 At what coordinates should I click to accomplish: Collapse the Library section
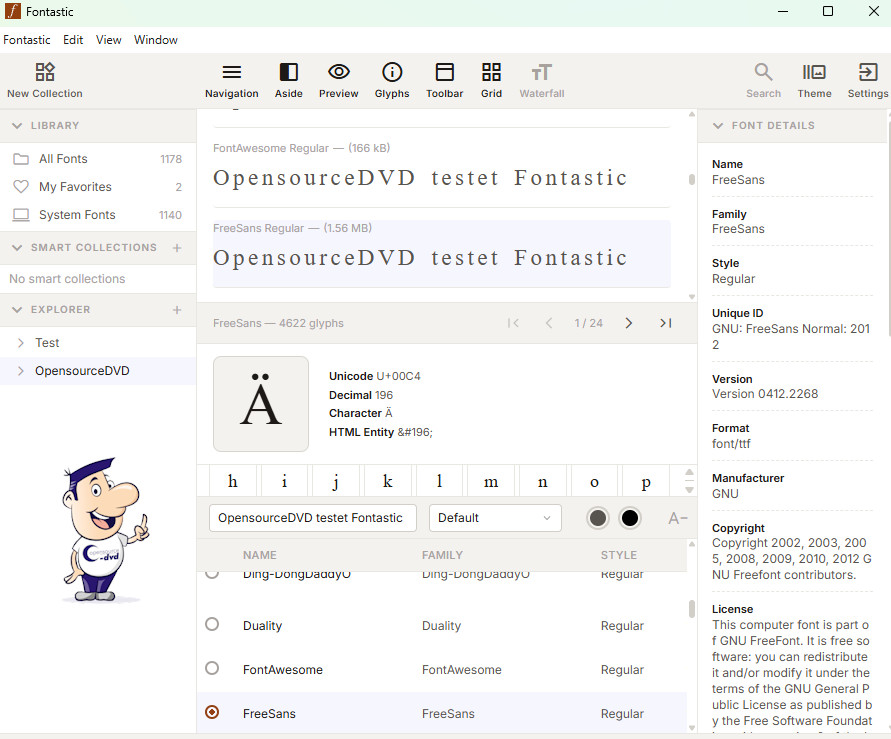17,126
